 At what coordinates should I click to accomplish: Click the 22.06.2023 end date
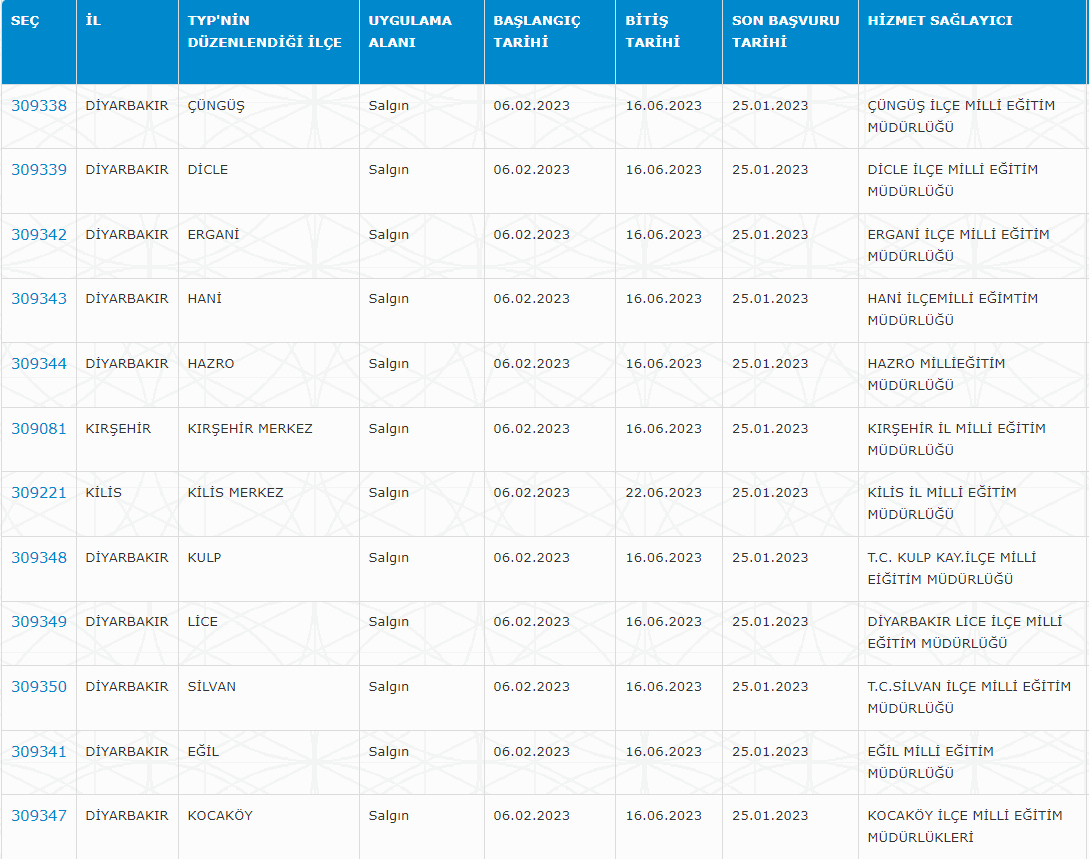pyautogui.click(x=663, y=492)
